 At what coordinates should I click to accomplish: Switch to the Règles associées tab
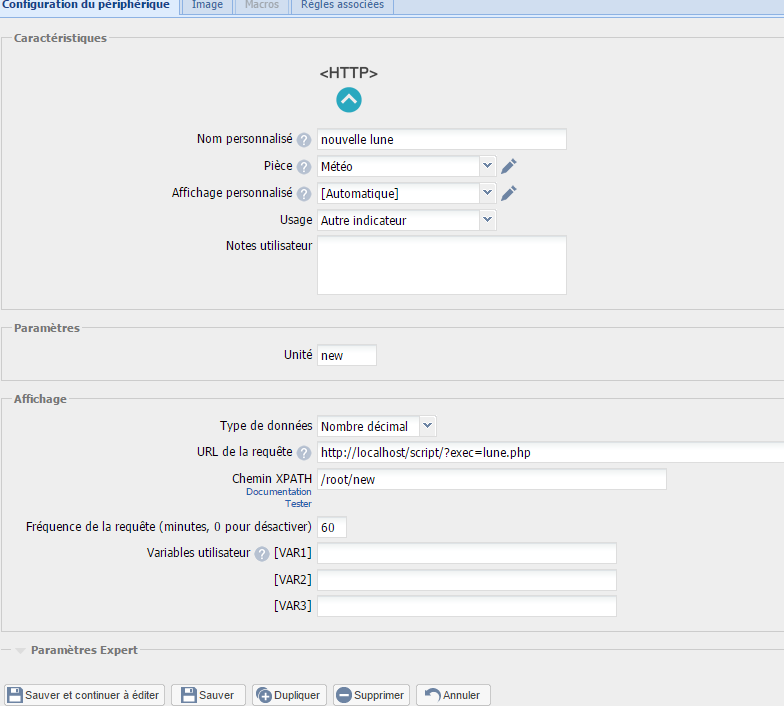point(342,5)
